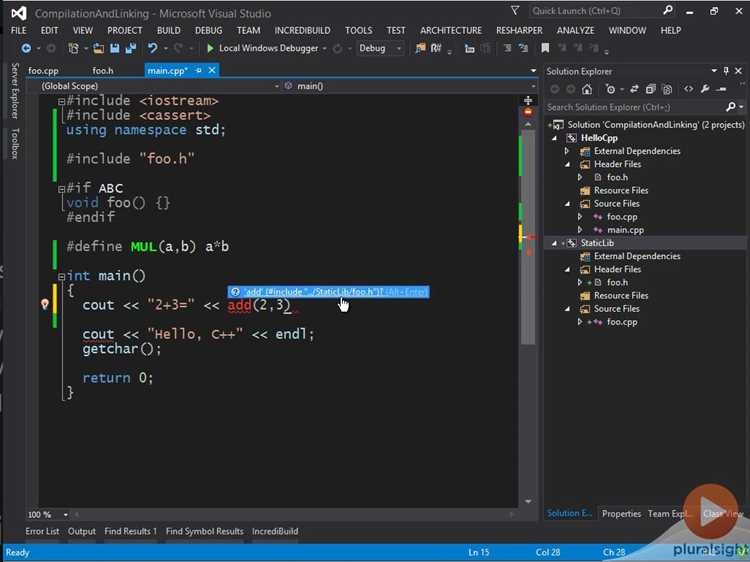The image size is (750, 562).
Task: Collapse the StaticLib project node
Action: 555,243
